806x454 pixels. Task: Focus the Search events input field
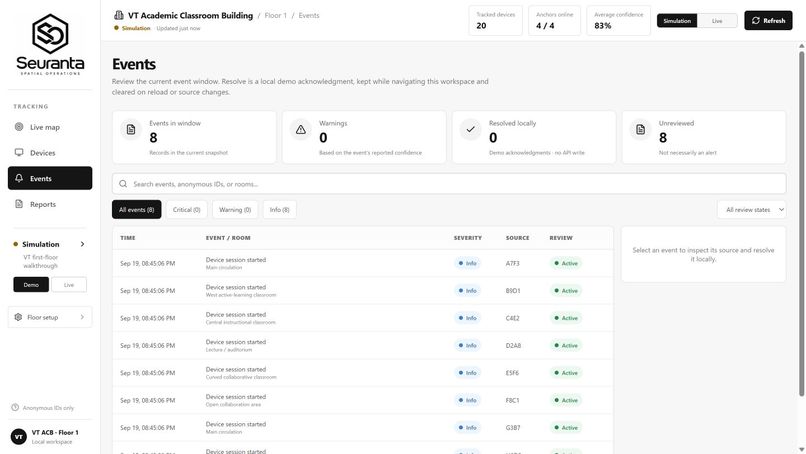coord(449,184)
